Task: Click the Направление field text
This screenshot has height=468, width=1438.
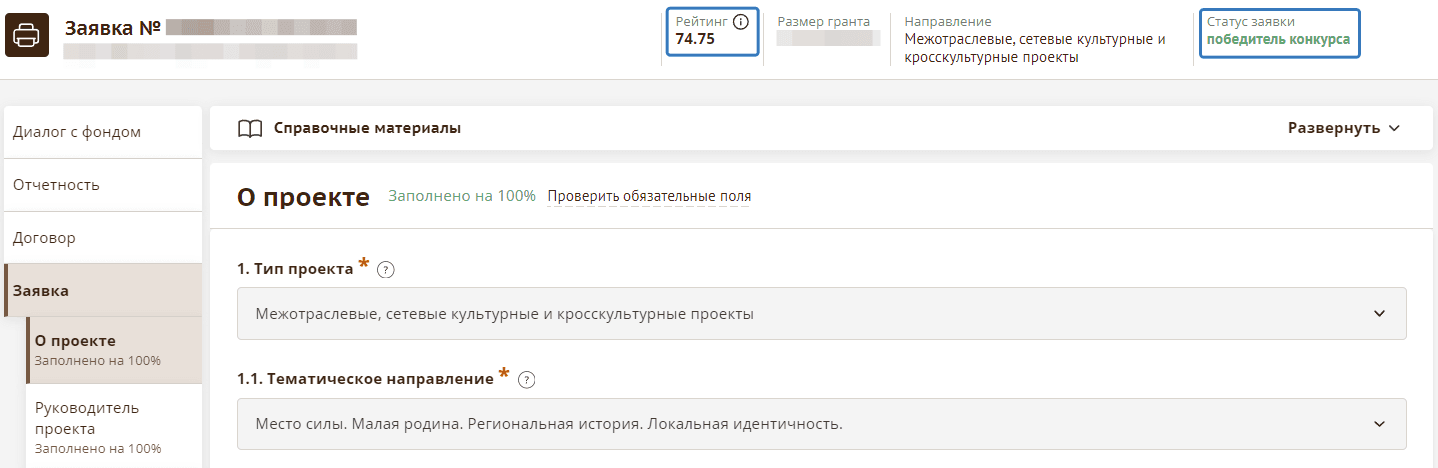Action: [1035, 40]
